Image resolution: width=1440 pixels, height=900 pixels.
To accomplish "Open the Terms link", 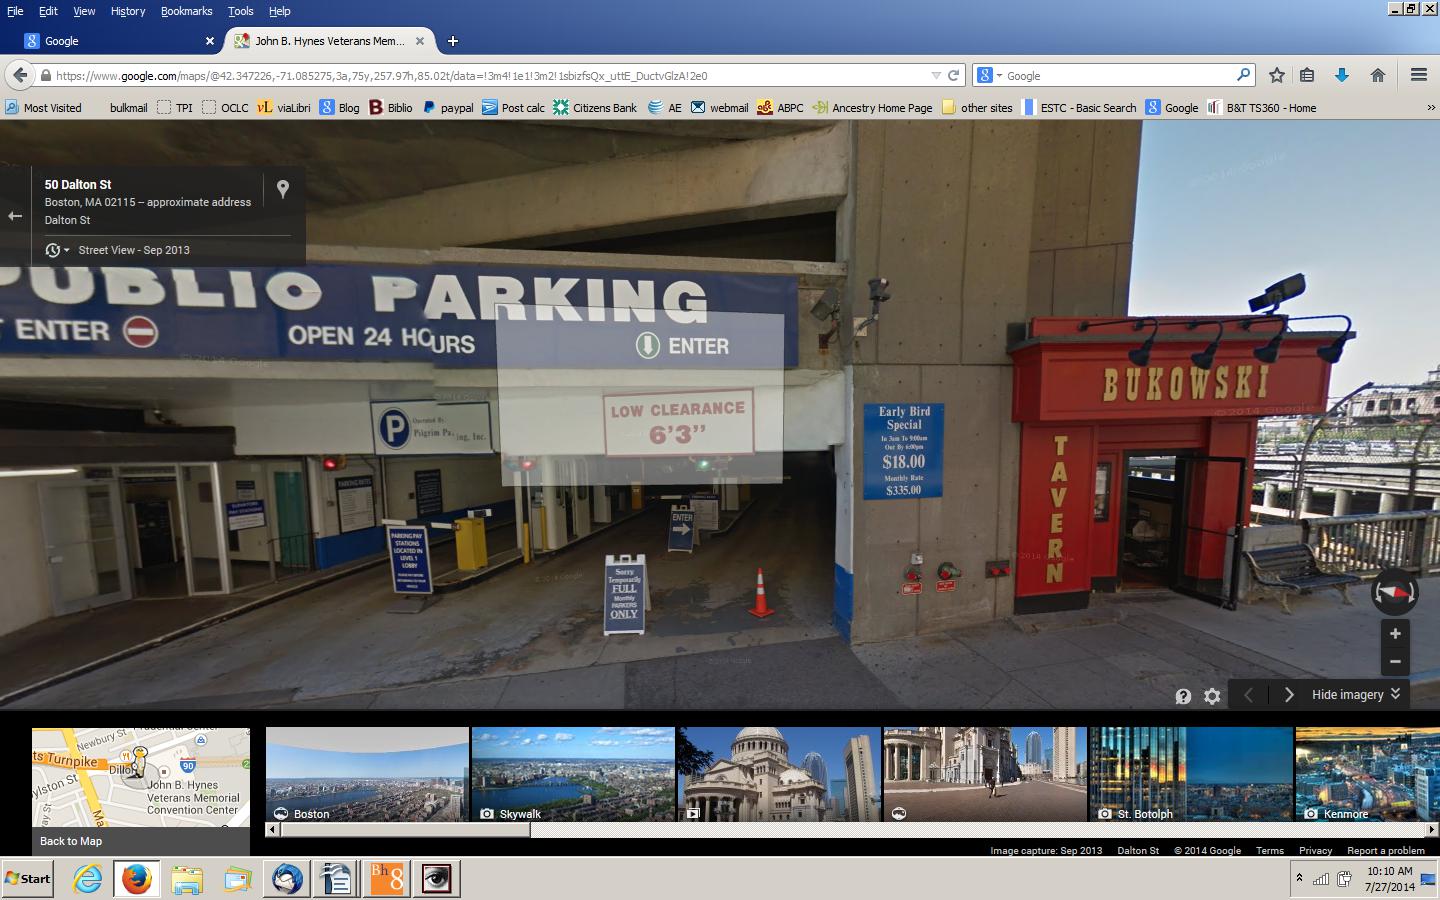I will tap(1269, 850).
